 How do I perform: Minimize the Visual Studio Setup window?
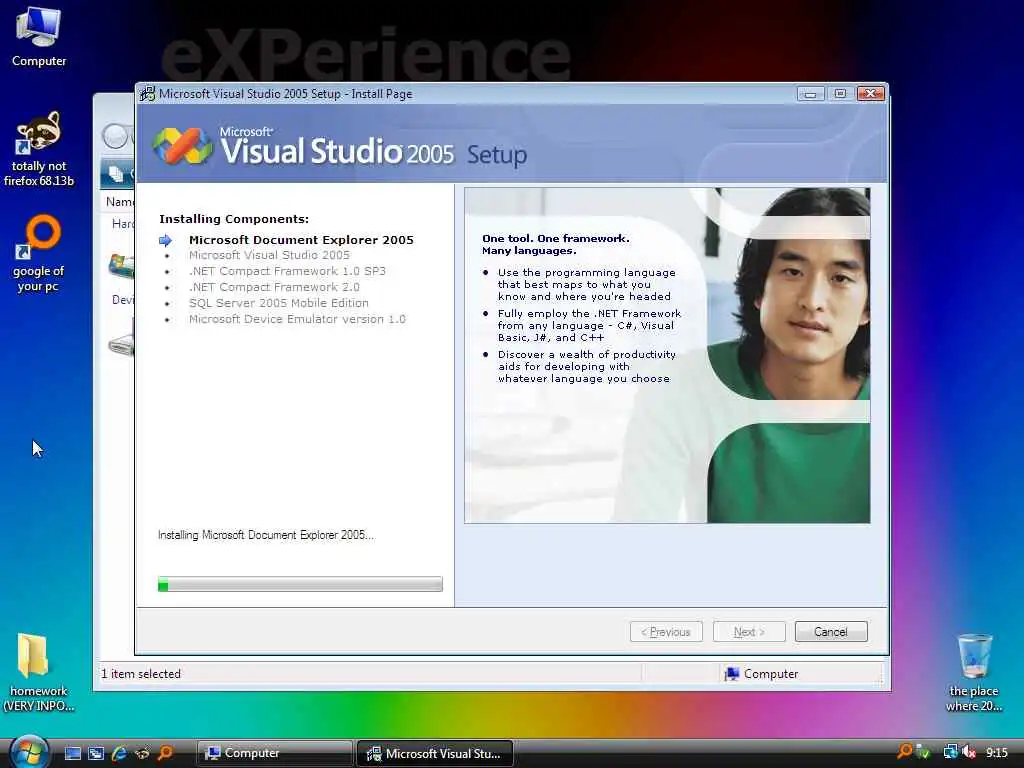tap(810, 93)
